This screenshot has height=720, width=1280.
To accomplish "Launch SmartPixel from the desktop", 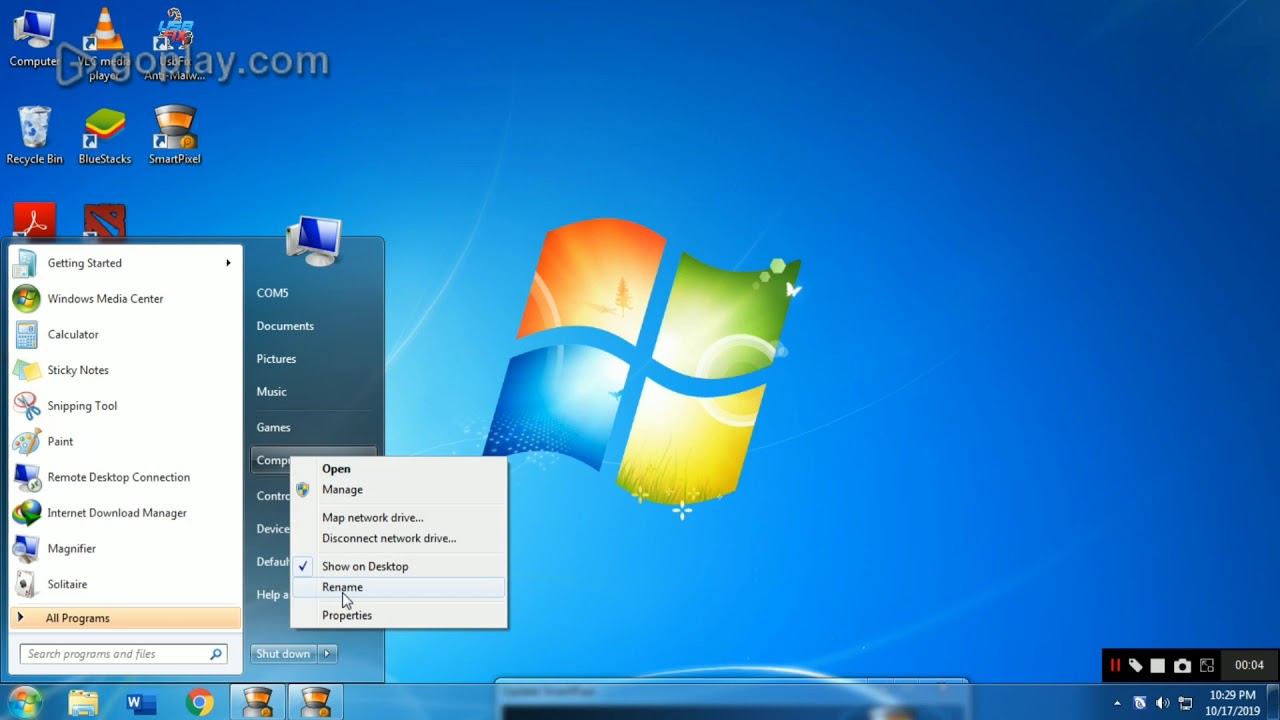I will pos(174,135).
